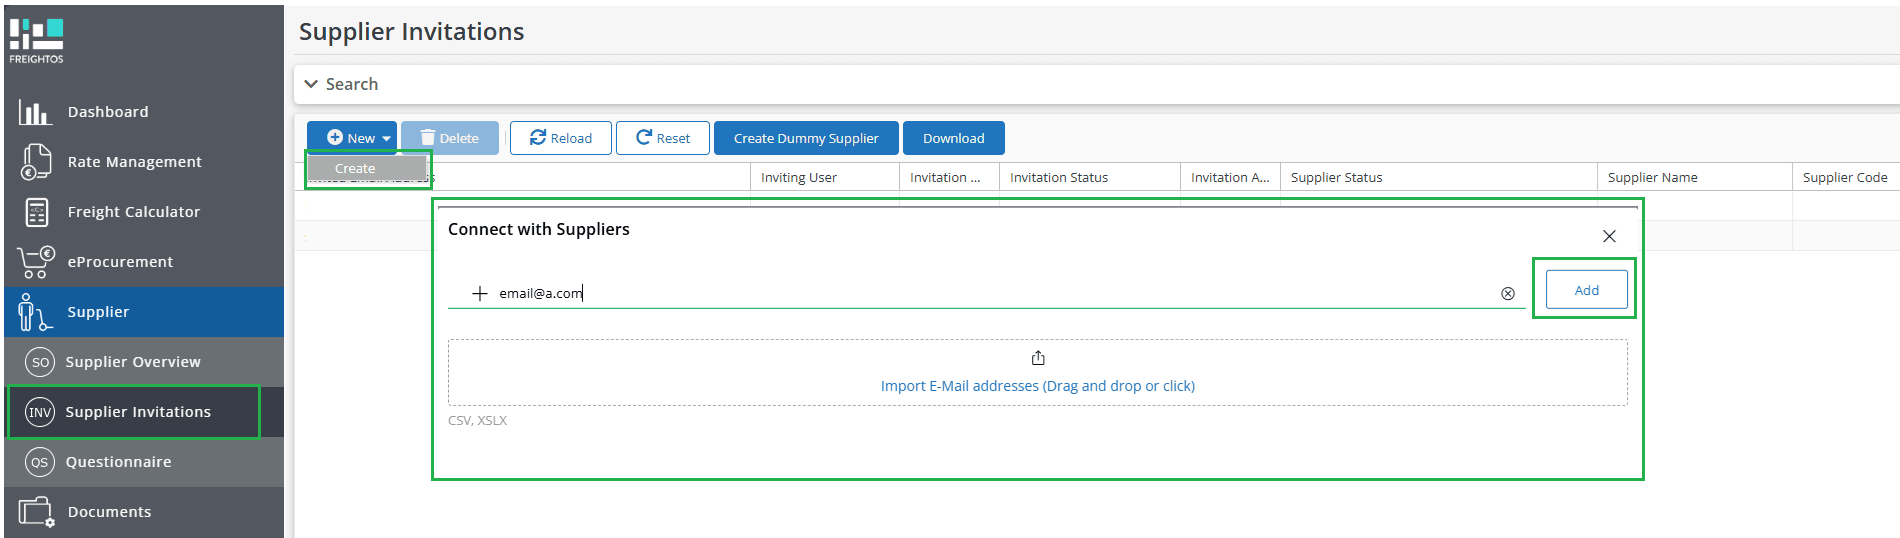This screenshot has height=538, width=1900.
Task: Click the Download button
Action: click(x=954, y=138)
